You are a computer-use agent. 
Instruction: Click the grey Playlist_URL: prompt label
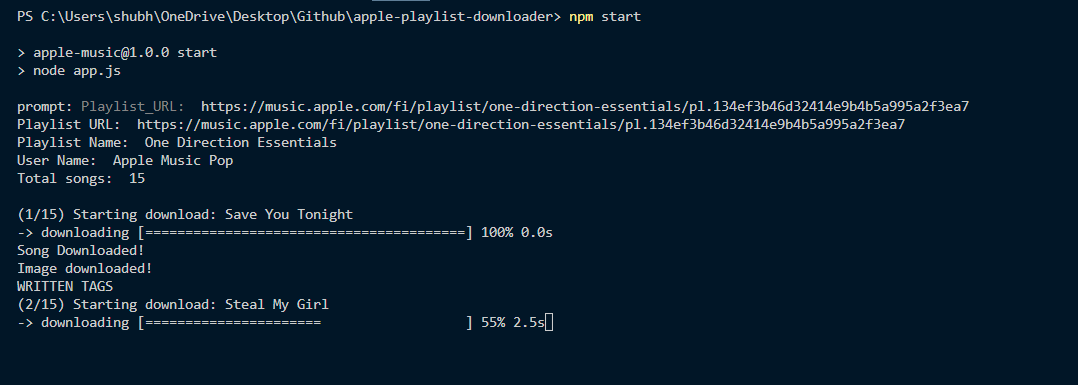pyautogui.click(x=133, y=107)
